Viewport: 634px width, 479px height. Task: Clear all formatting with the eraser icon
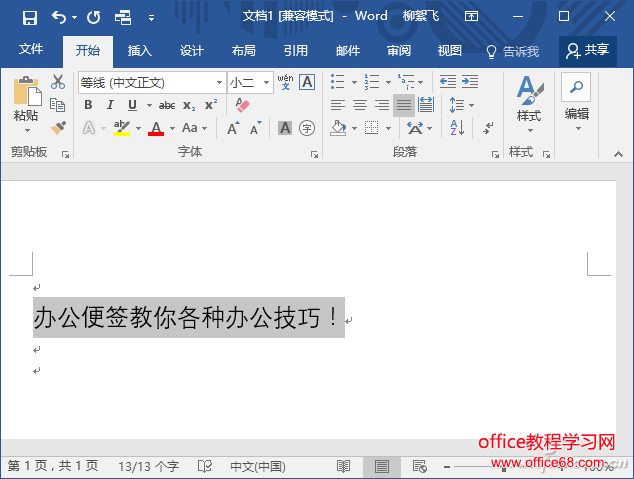(242, 105)
